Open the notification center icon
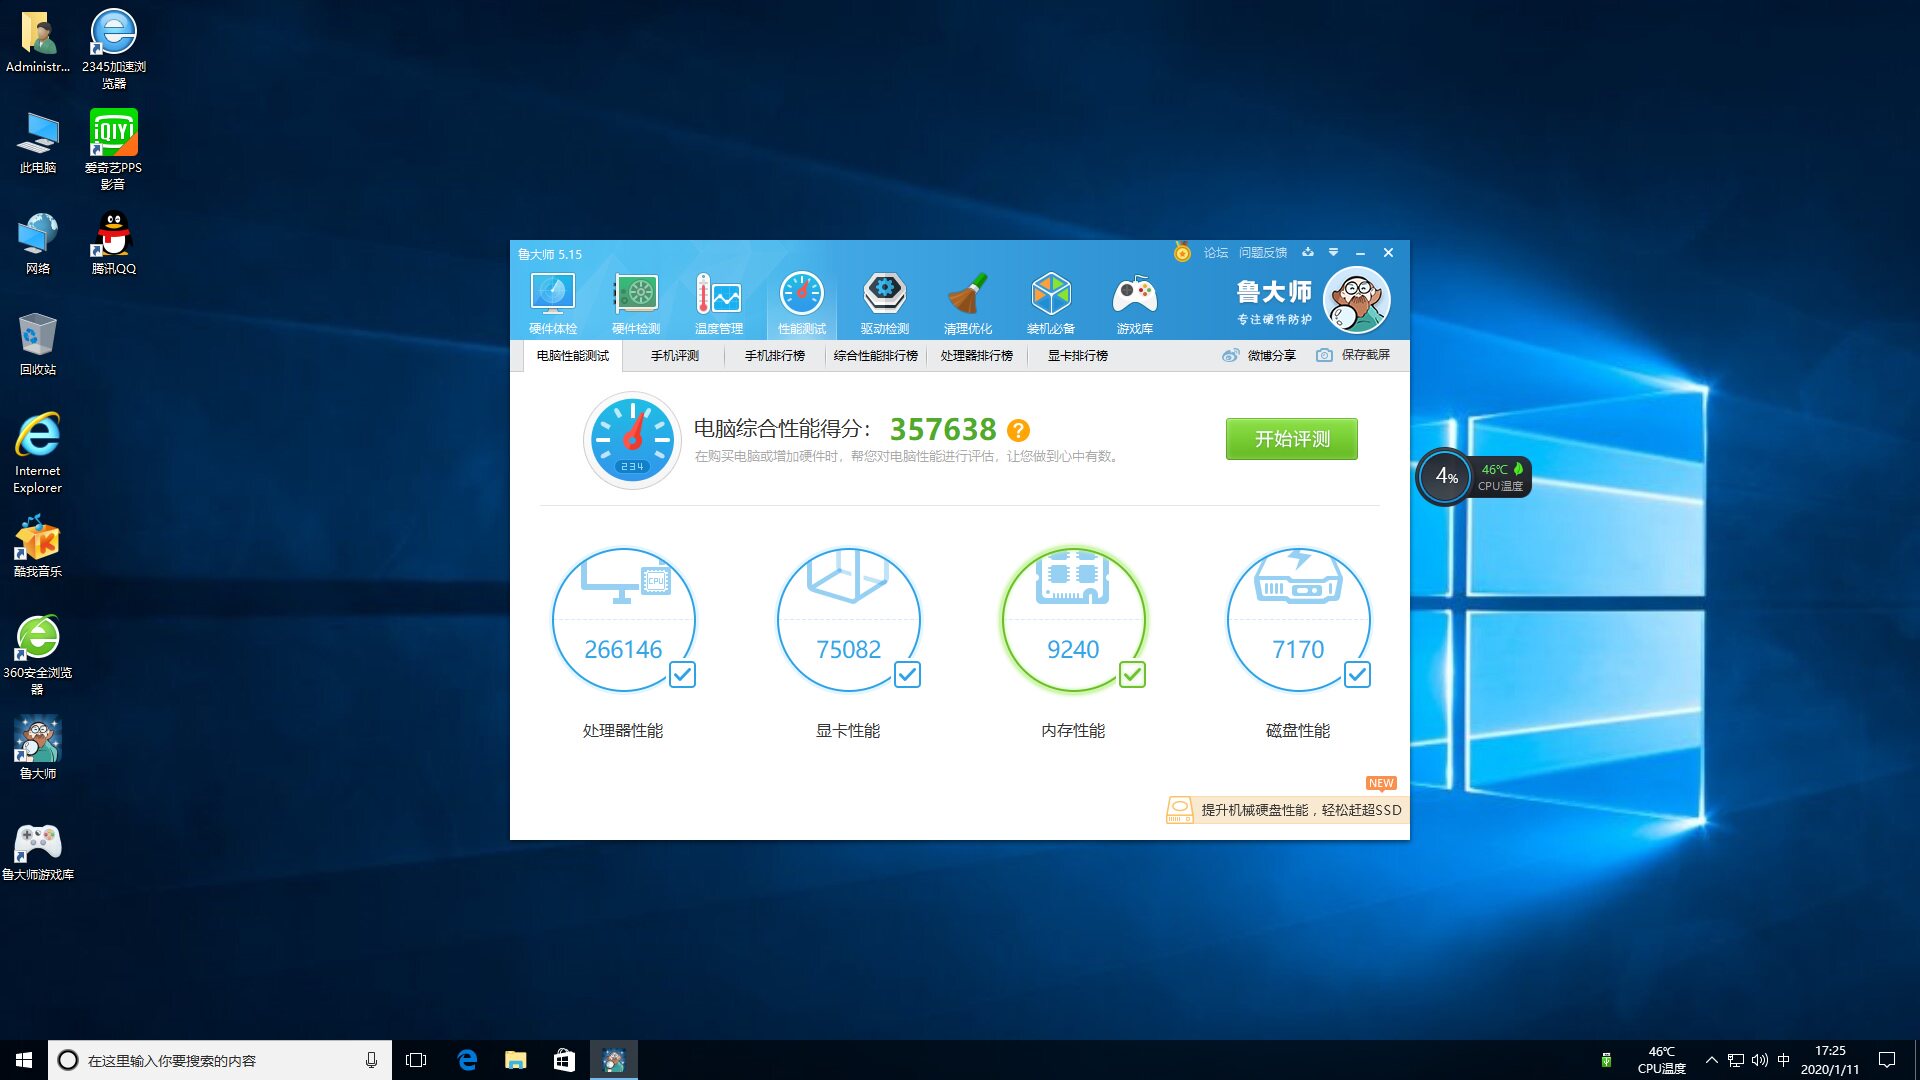This screenshot has height=1080, width=1920. 1887,1060
